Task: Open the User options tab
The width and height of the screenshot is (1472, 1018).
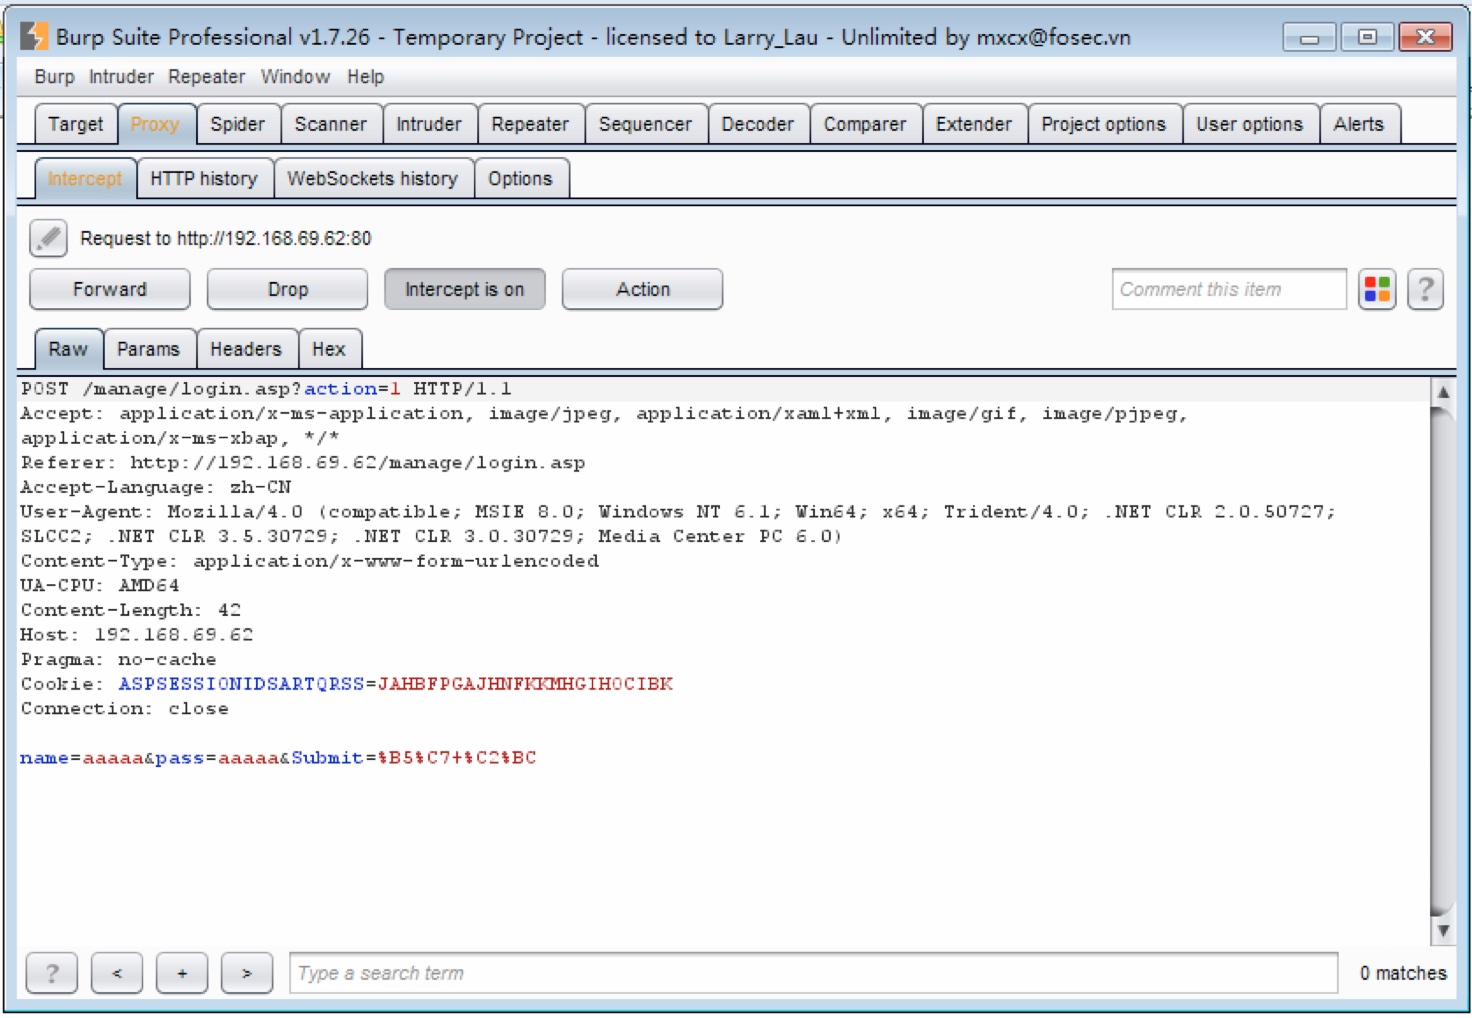Action: tap(1250, 124)
